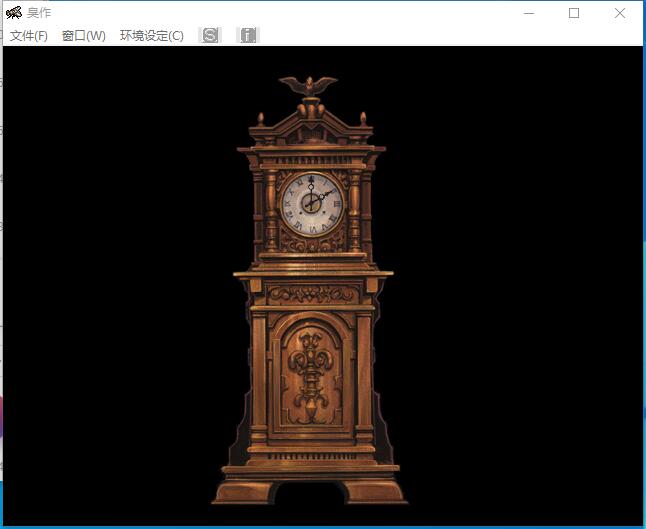Open the 环境设定(C) menu
Screen dimensions: 646x529
pos(151,36)
